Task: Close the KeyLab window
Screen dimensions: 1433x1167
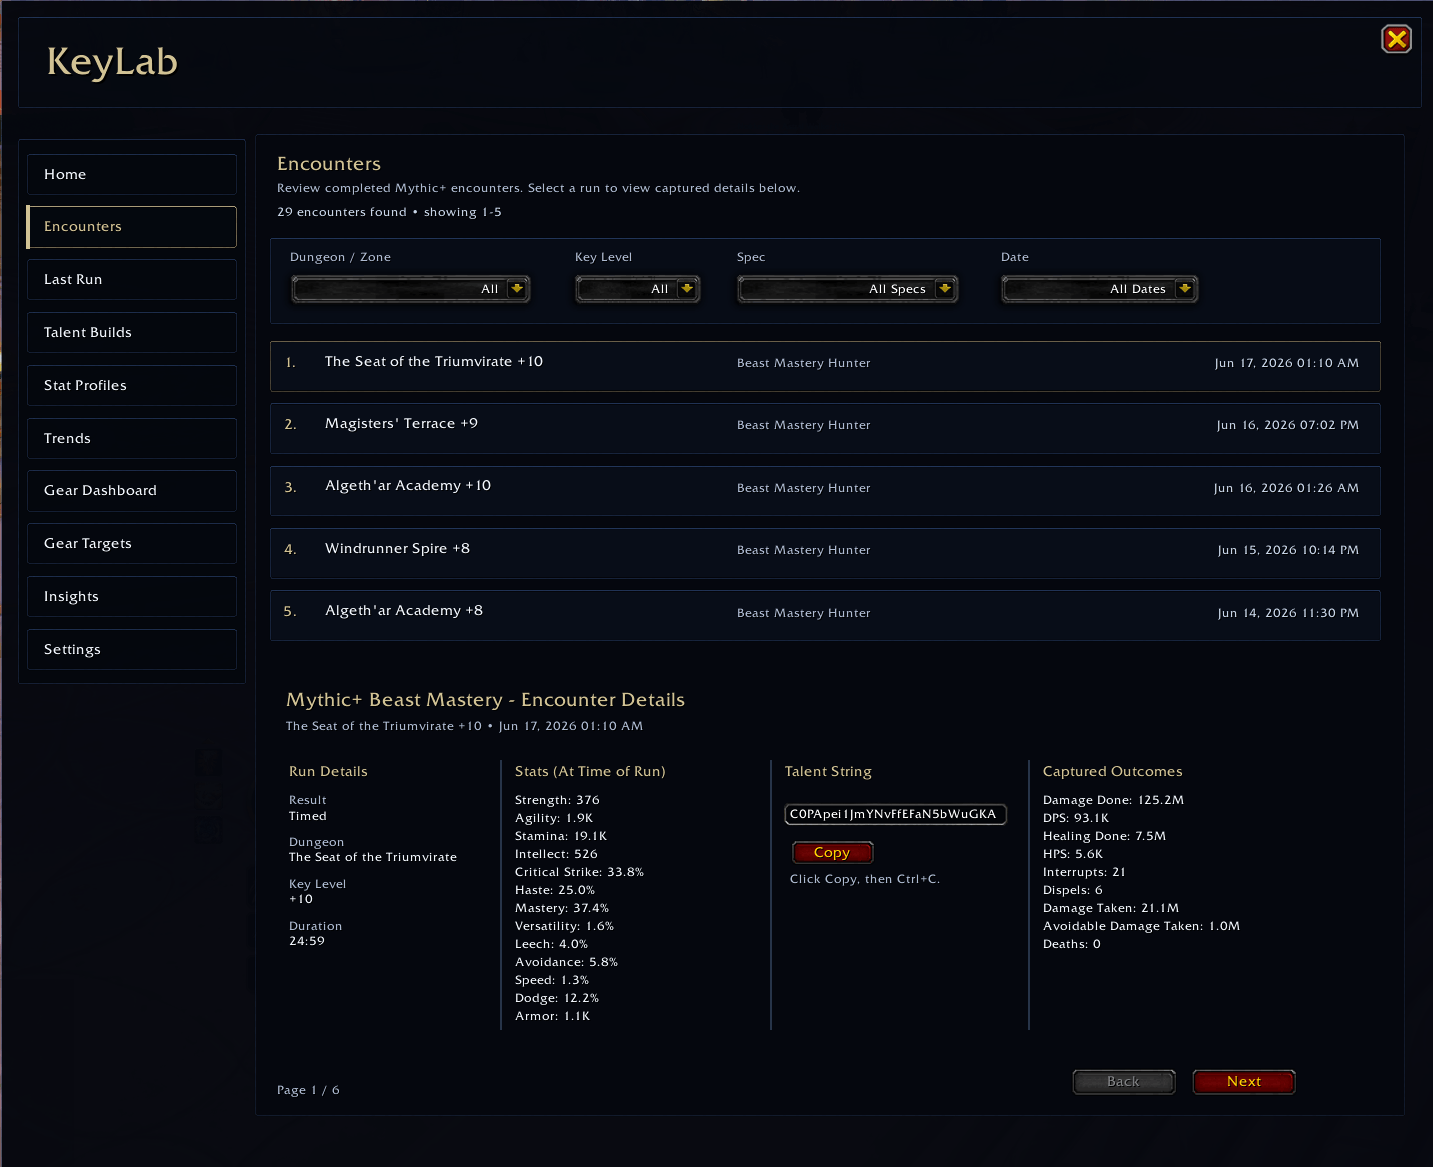Action: coord(1396,39)
